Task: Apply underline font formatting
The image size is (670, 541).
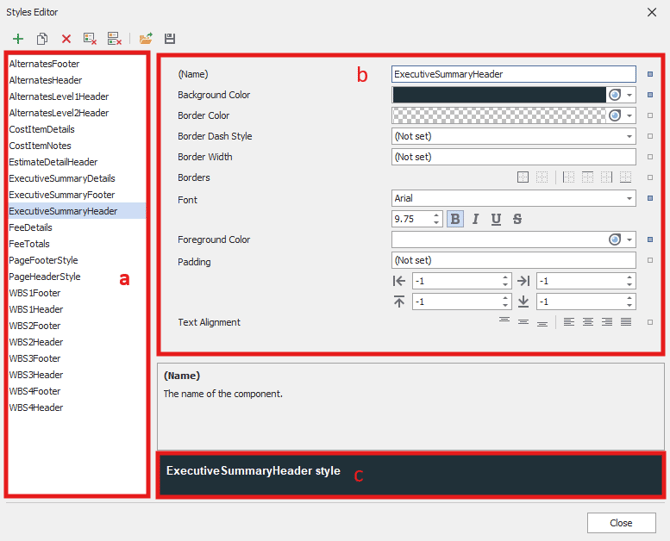Action: pos(496,219)
